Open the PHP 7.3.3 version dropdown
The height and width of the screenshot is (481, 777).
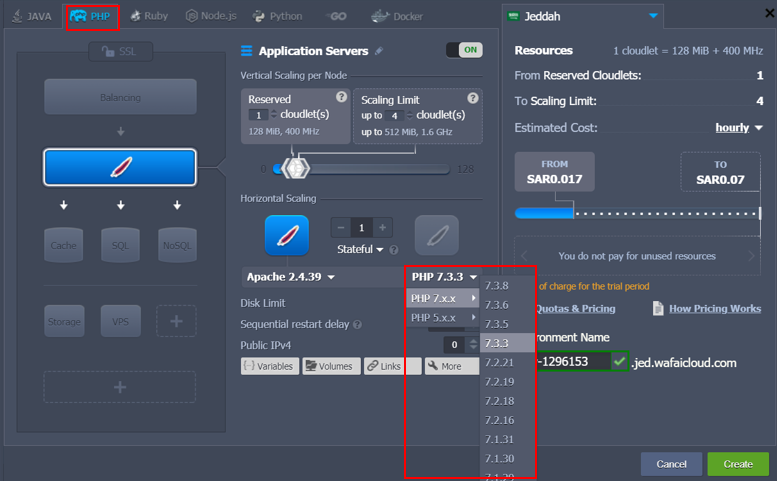(x=444, y=276)
